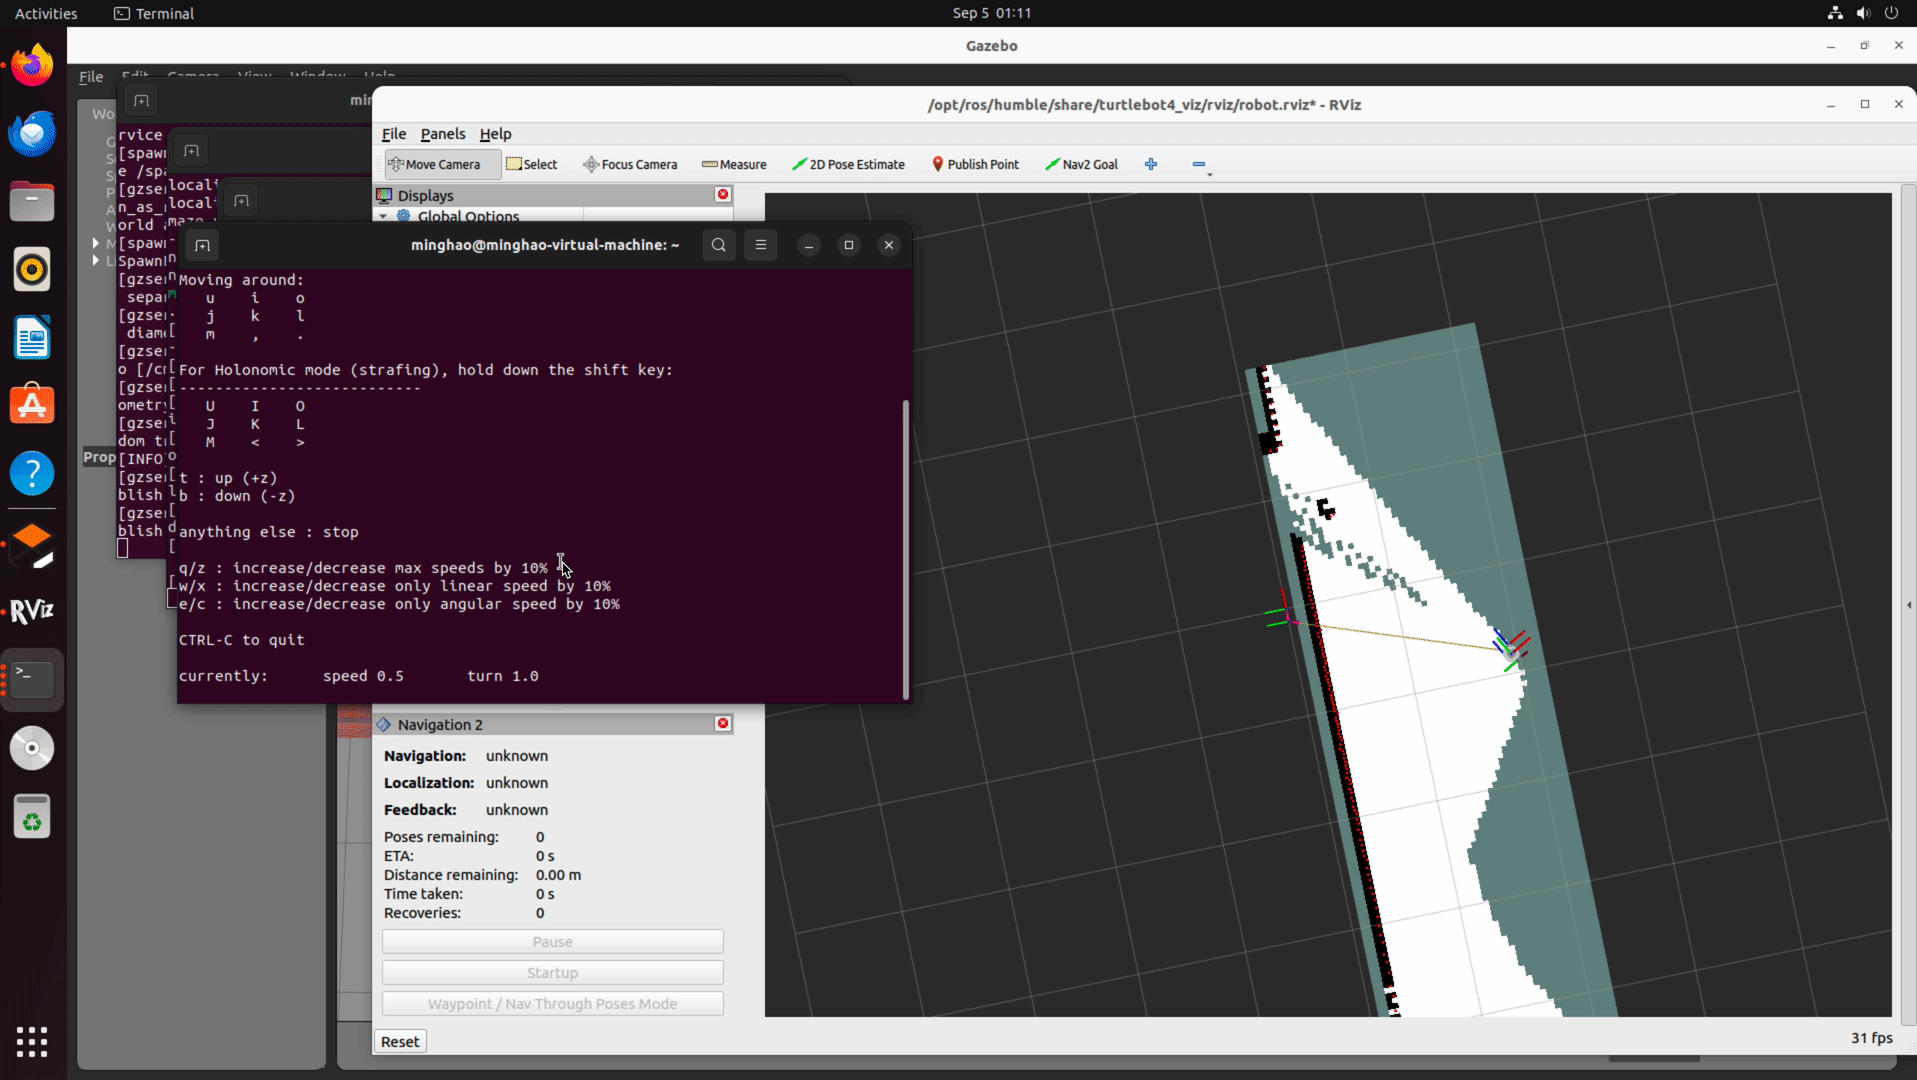Open the front terminal hamburger menu
Screen dimensions: 1917x1080
tap(761, 245)
